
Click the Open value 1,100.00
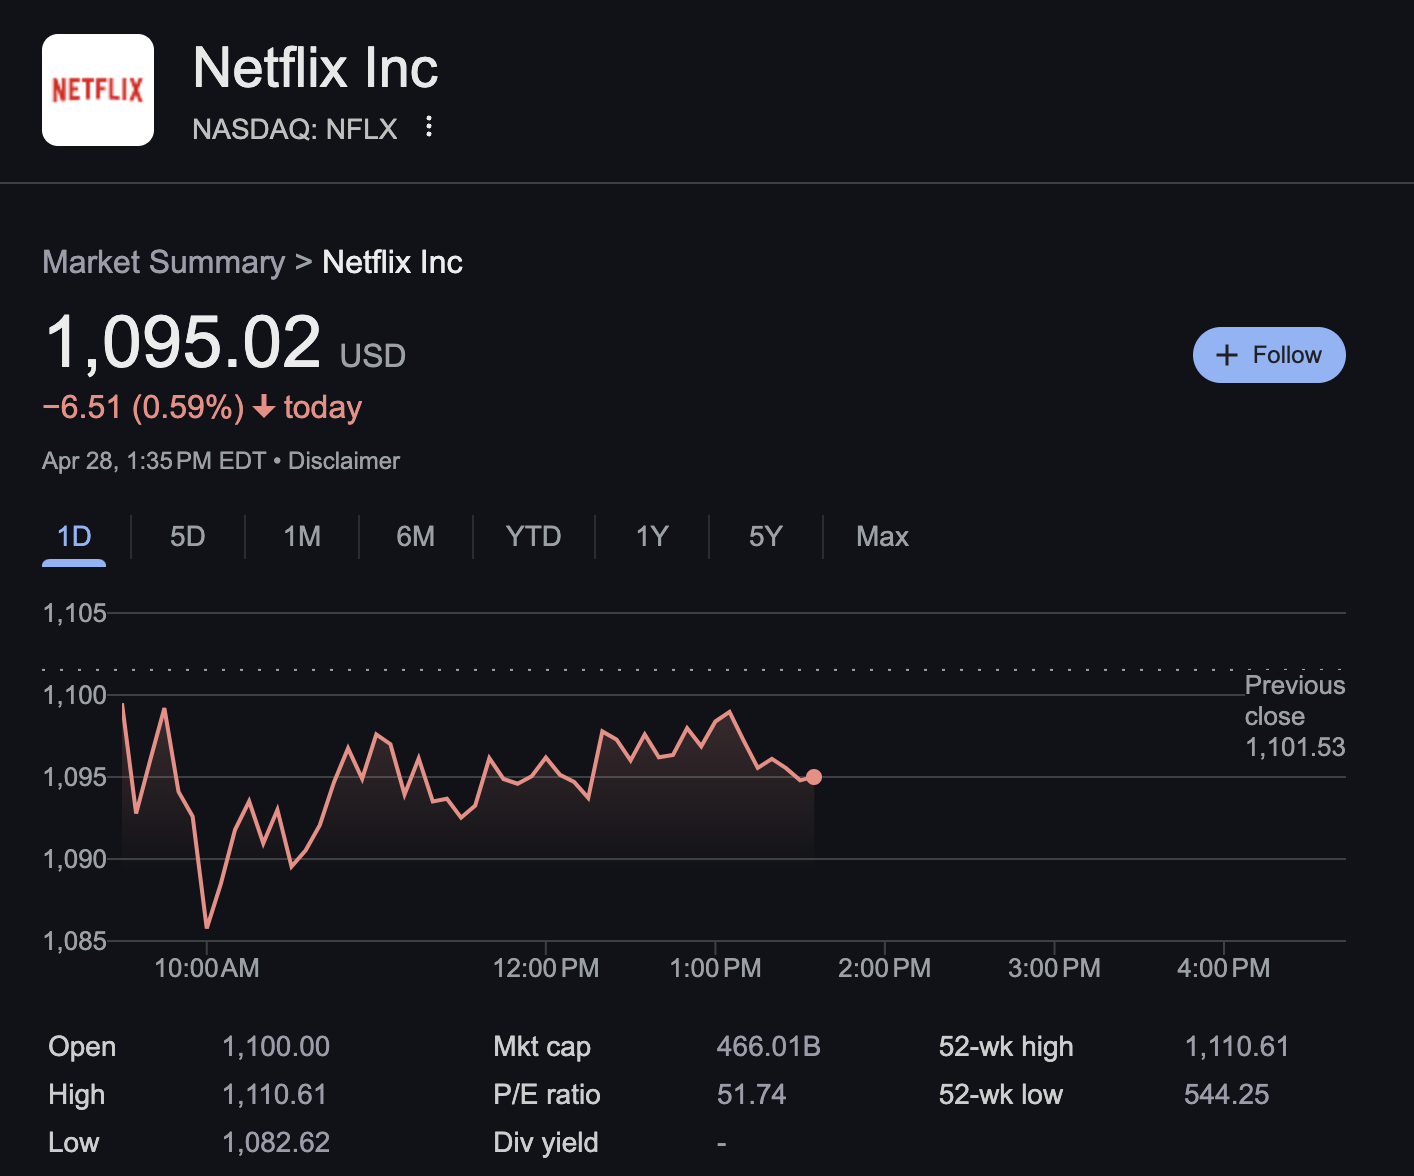(276, 1047)
